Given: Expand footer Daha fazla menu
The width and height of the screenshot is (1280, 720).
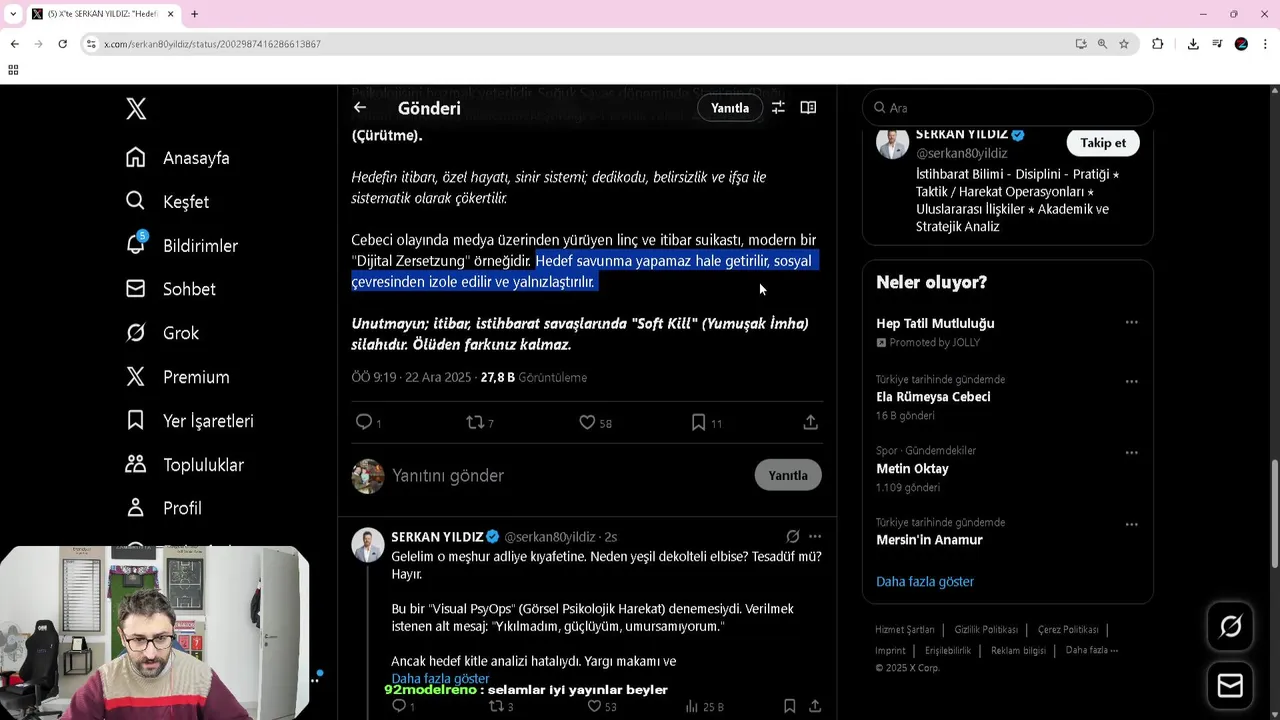Looking at the screenshot, I should [x=1092, y=650].
